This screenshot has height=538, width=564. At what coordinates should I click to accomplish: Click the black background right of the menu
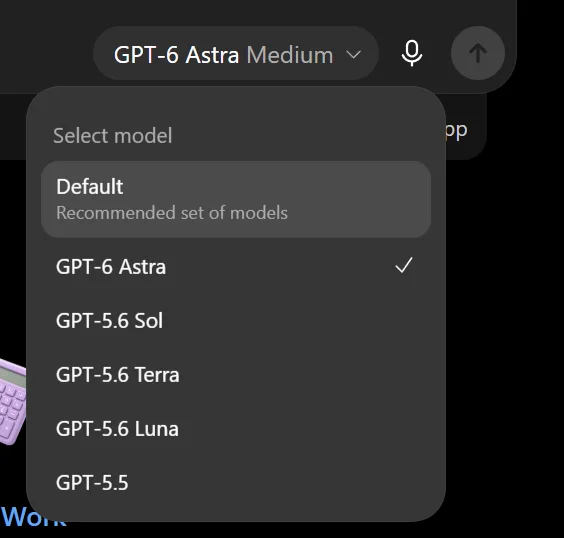tap(504, 324)
